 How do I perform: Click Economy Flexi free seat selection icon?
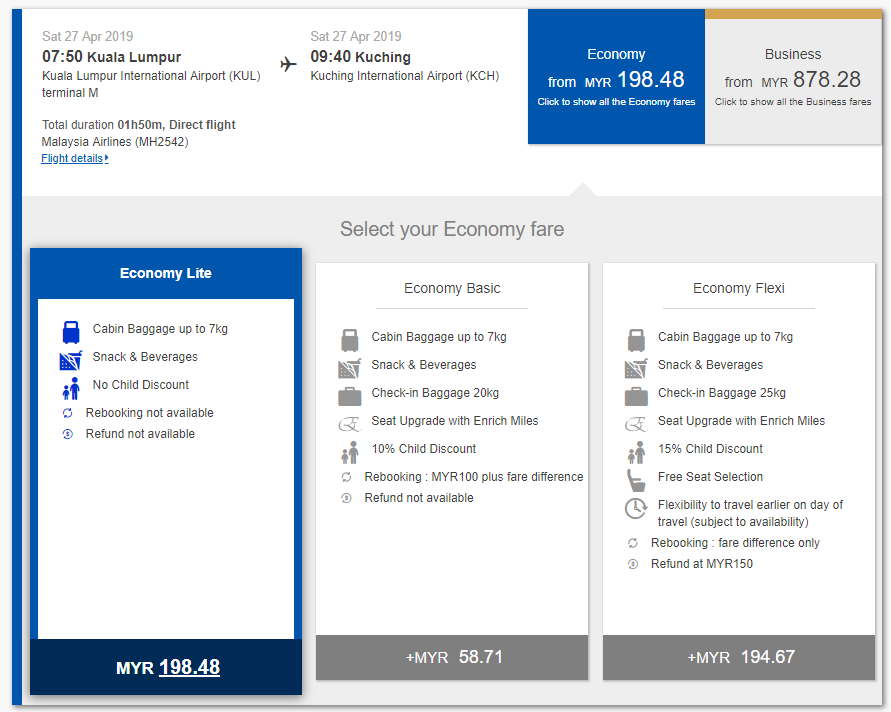pyautogui.click(x=636, y=479)
